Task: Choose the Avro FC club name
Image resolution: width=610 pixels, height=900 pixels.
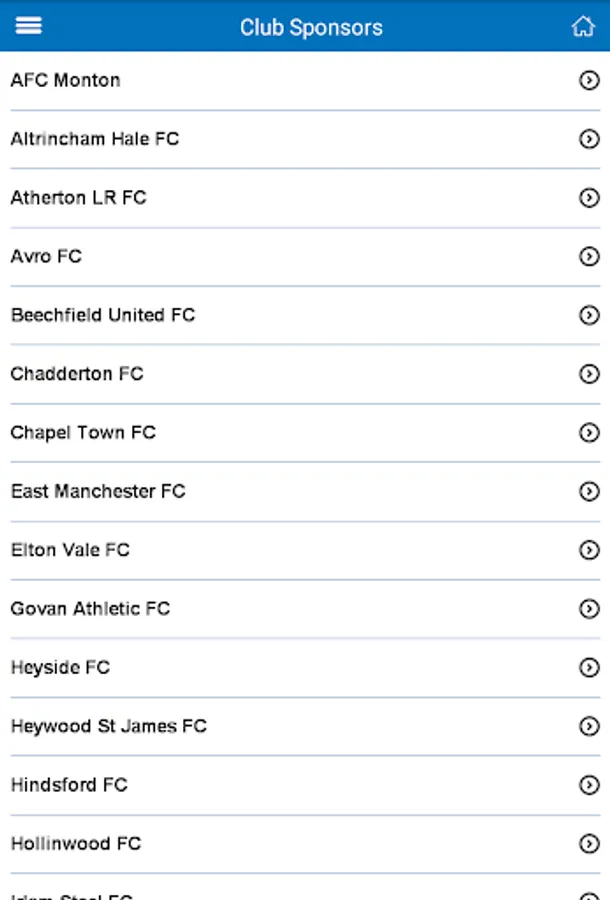Action: [46, 256]
